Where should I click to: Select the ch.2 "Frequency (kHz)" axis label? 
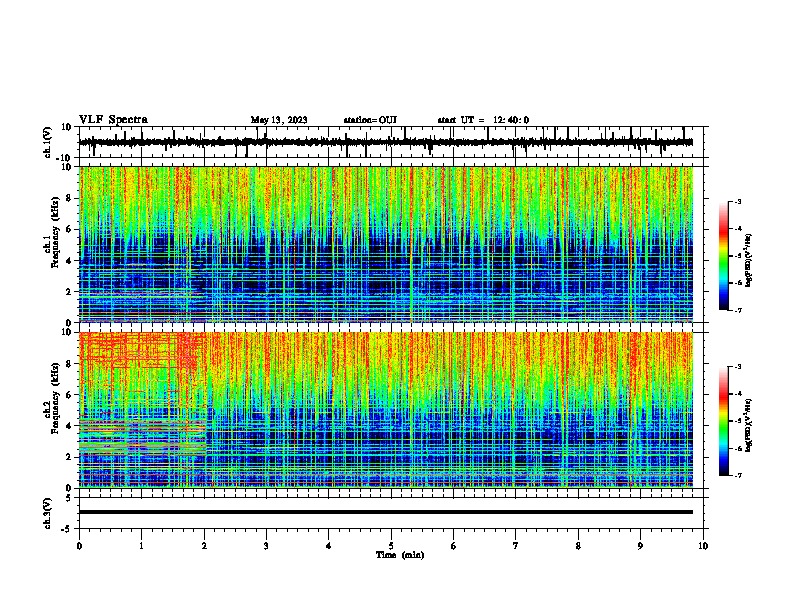tap(55, 397)
